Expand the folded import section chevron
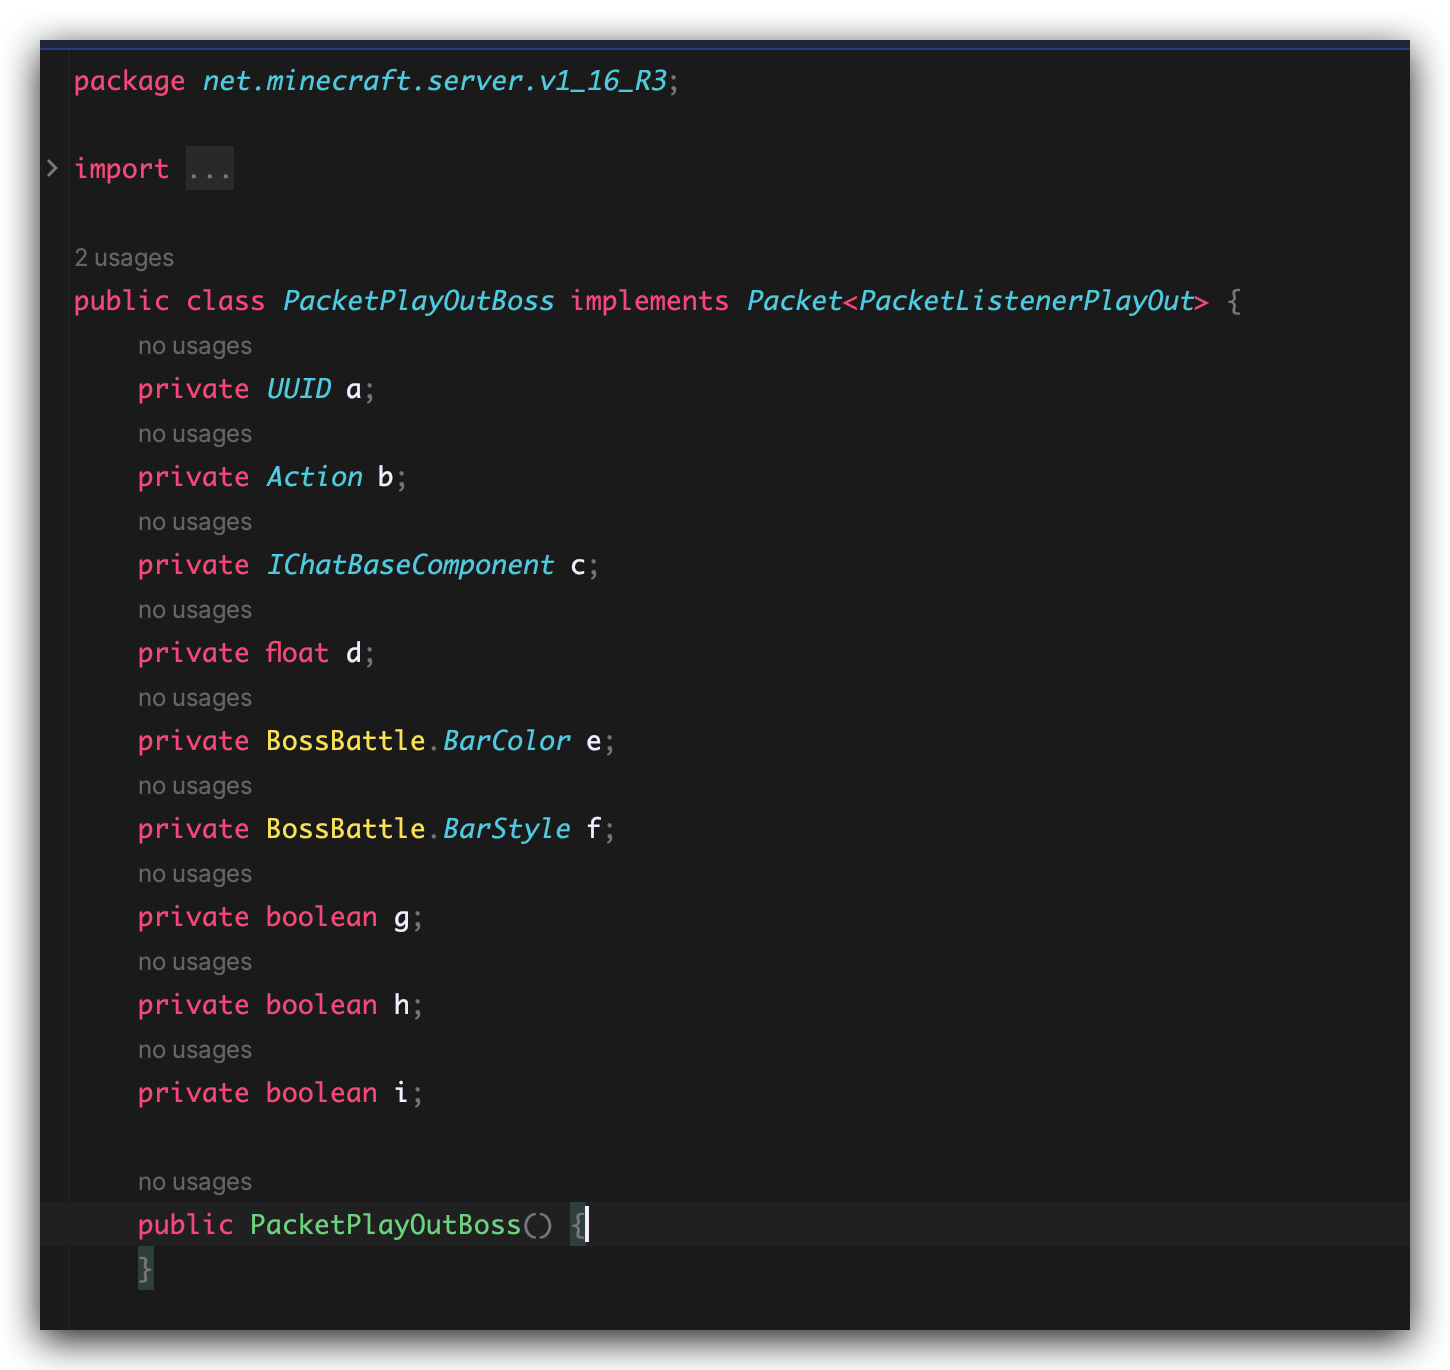 click(52, 168)
